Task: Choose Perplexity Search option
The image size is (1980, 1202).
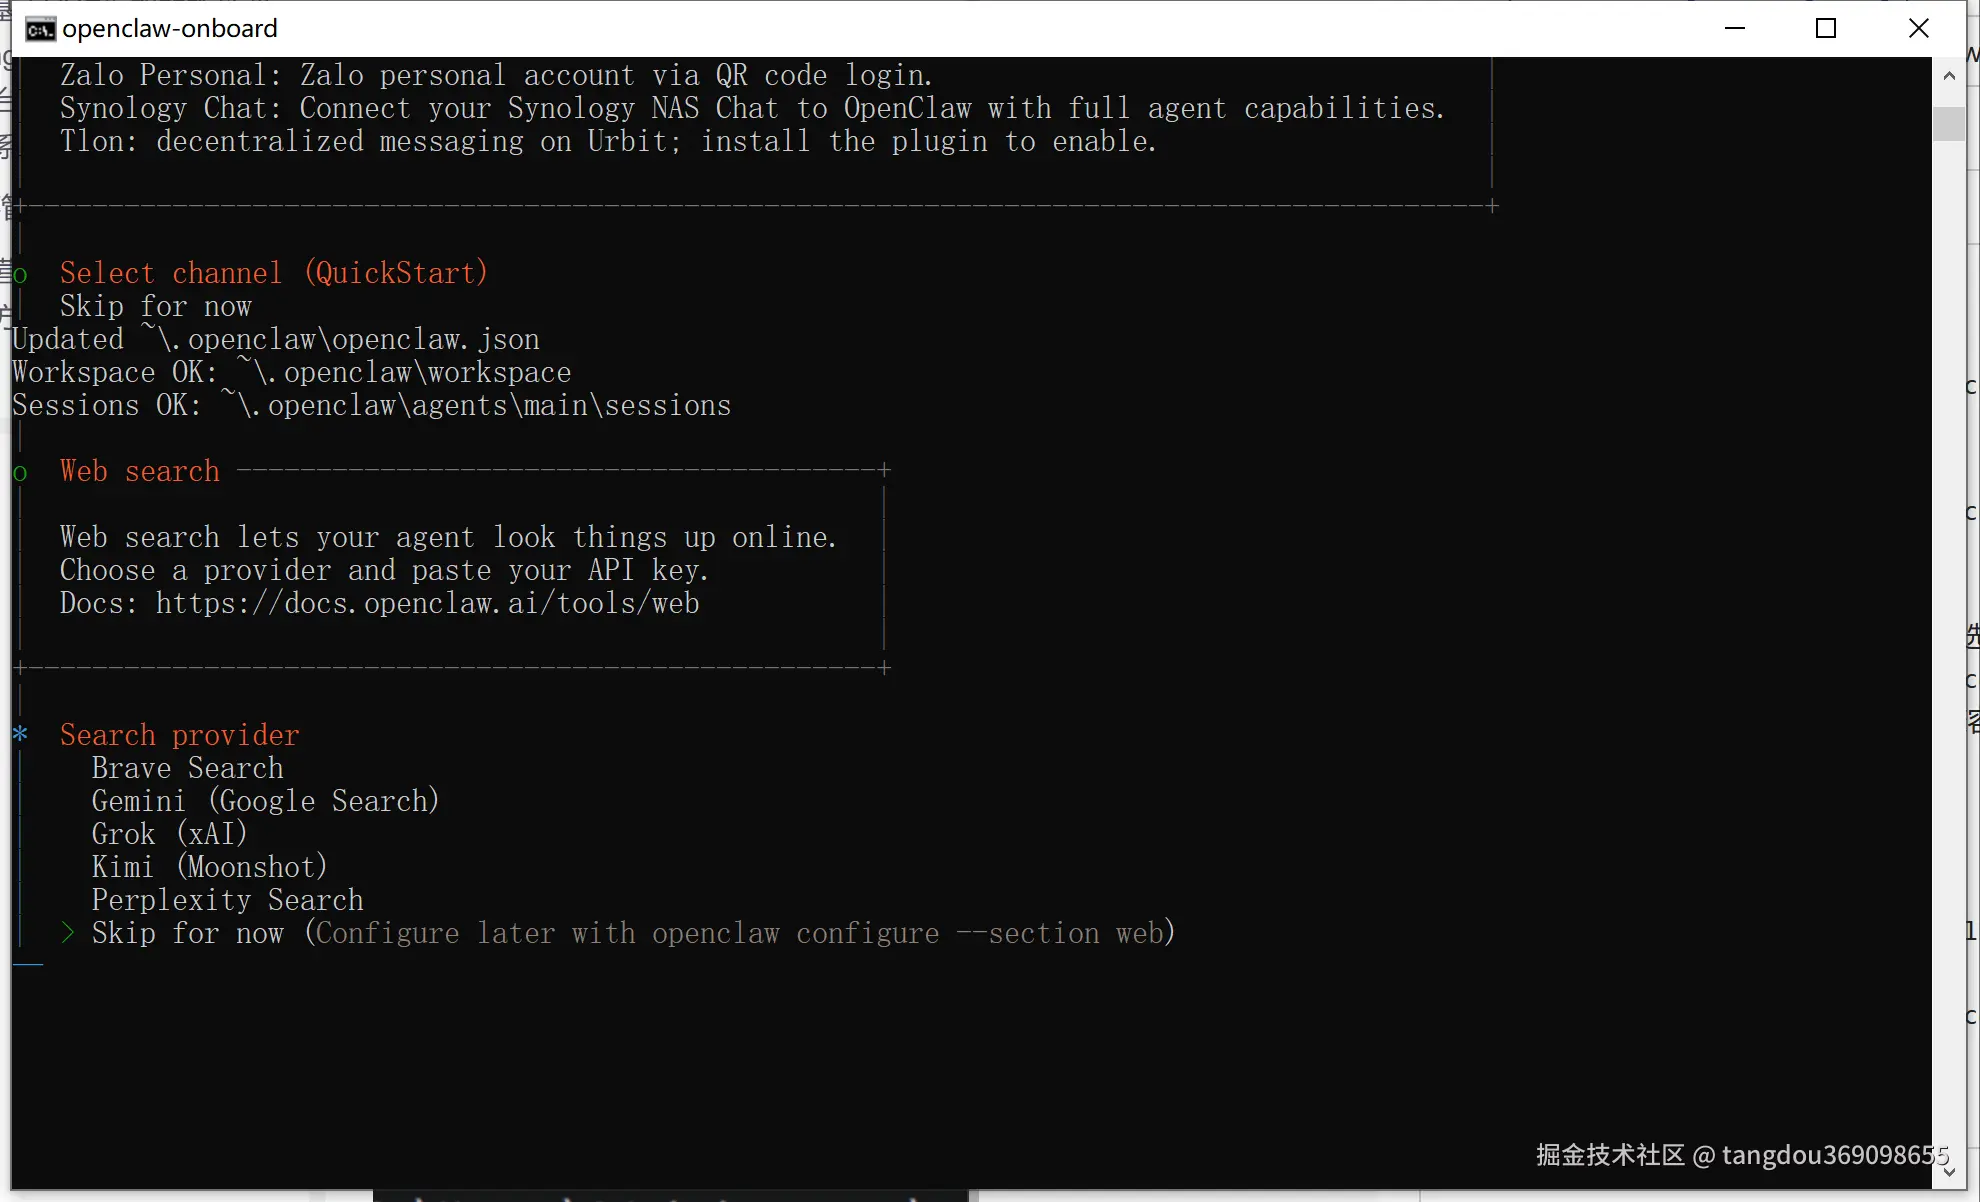Action: click(x=227, y=900)
